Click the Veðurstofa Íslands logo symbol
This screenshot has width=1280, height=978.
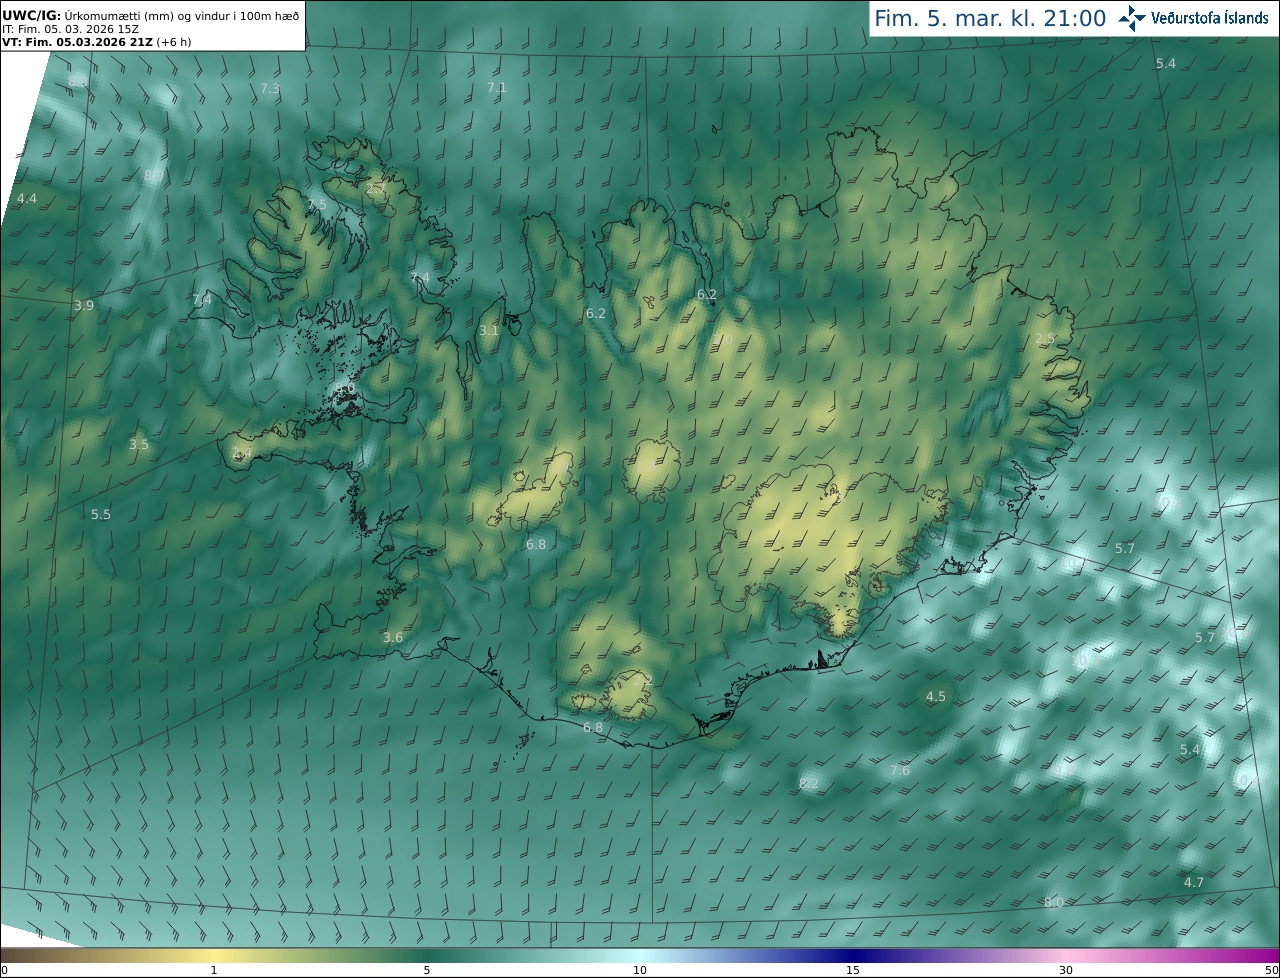(x=1132, y=18)
